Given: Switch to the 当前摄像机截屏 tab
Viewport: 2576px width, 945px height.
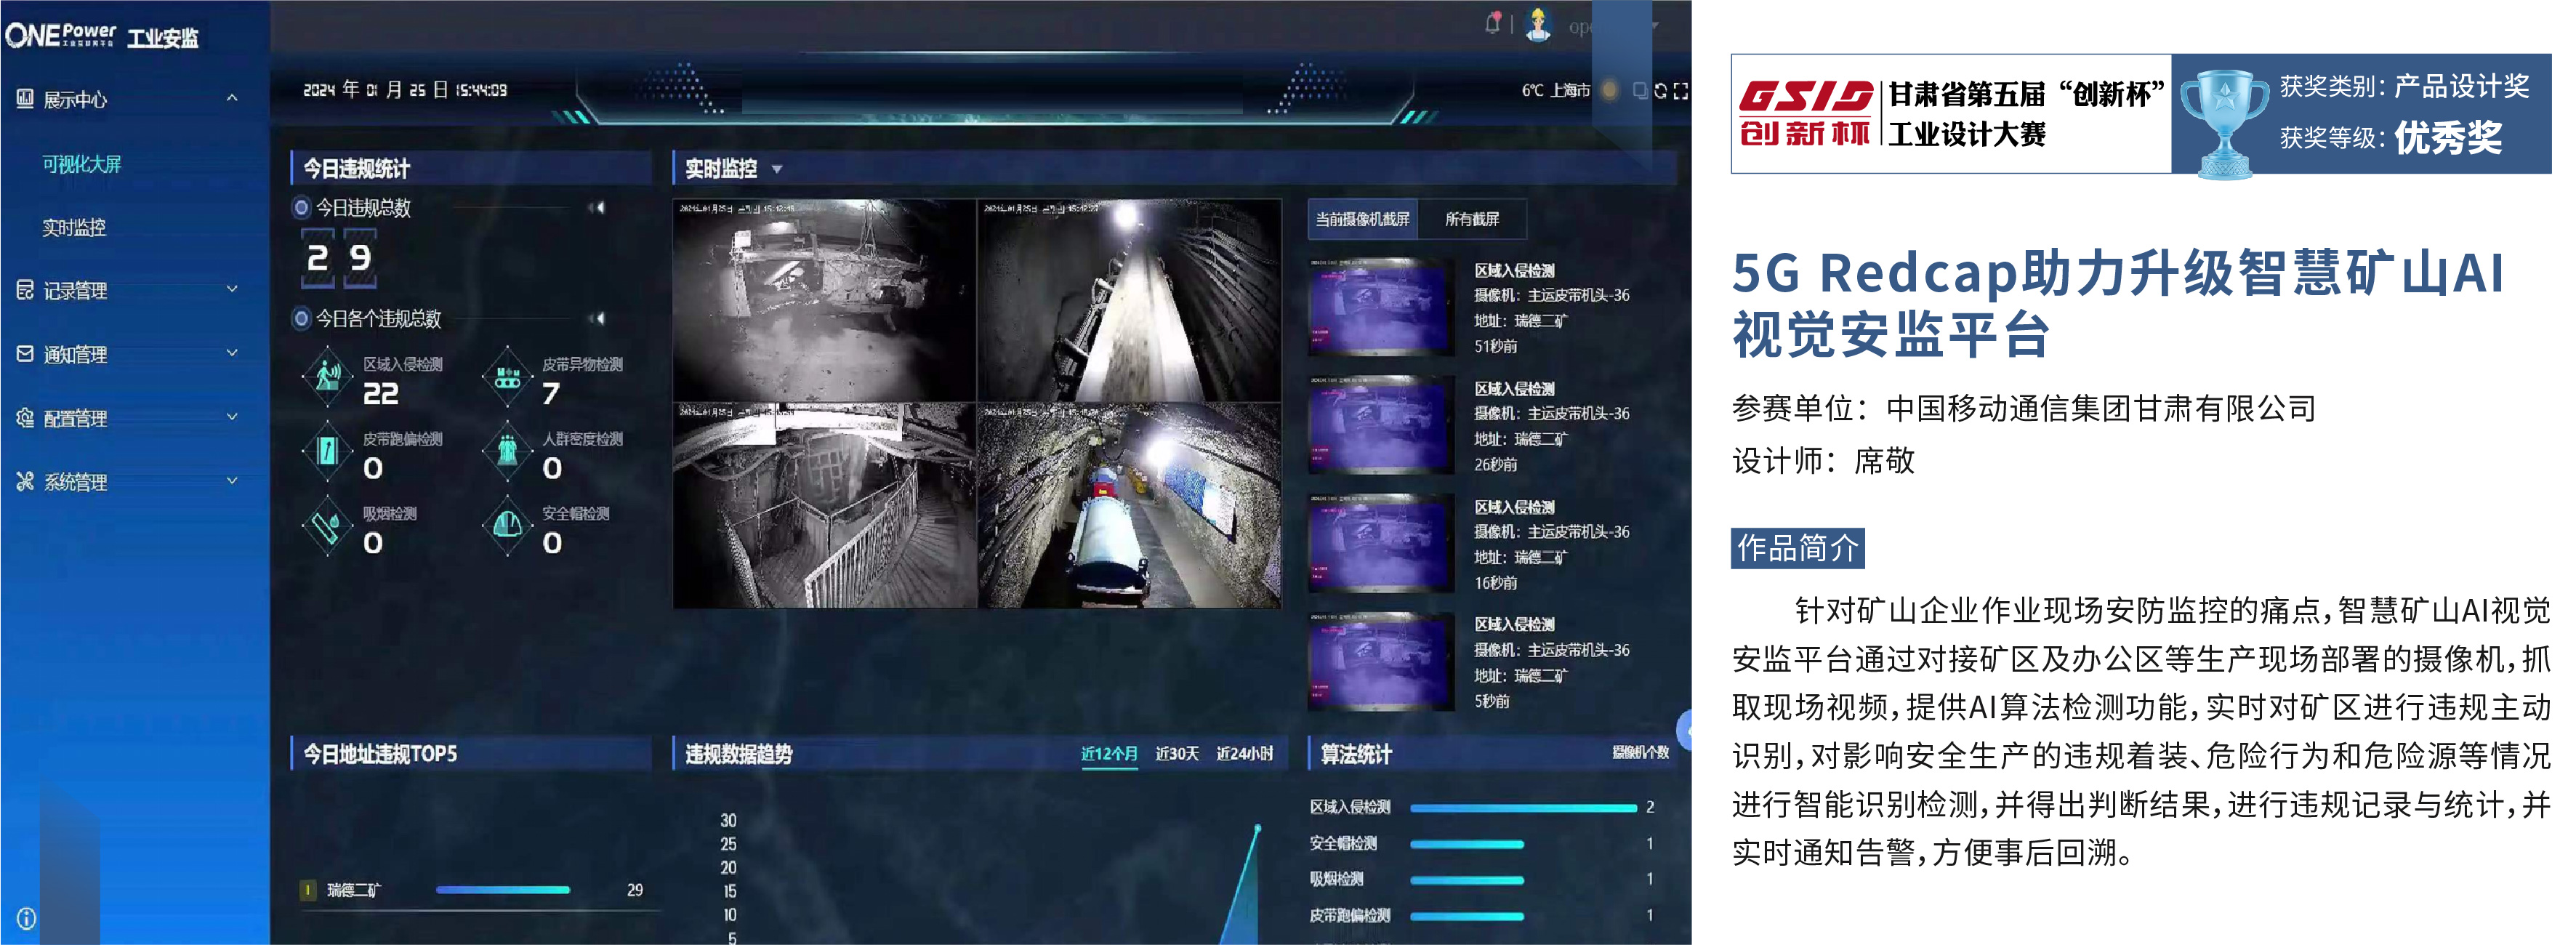Looking at the screenshot, I should (x=1362, y=219).
